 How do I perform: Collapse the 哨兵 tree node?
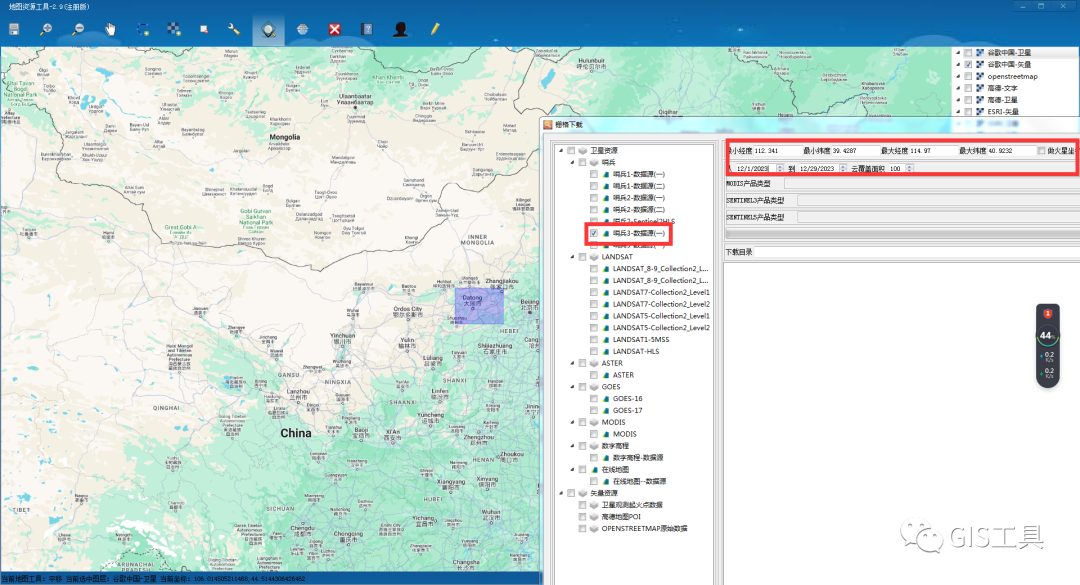tap(572, 163)
